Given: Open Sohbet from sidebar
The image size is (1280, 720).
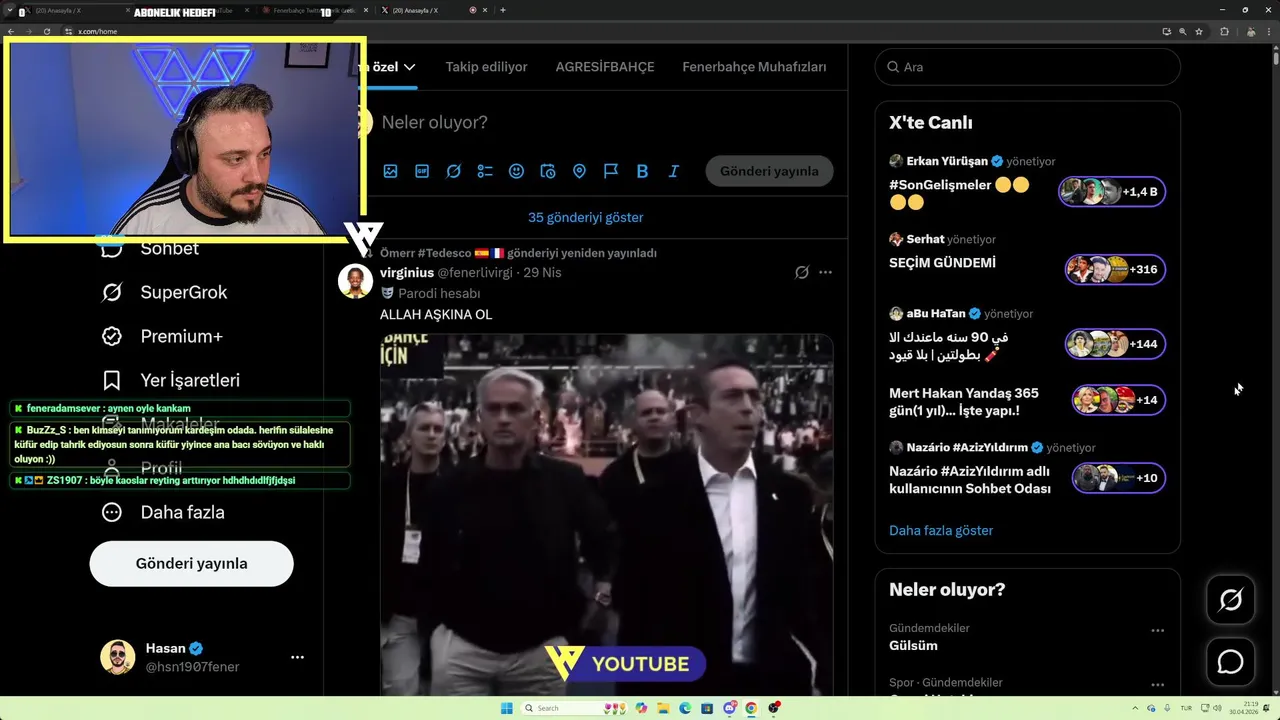Looking at the screenshot, I should click(x=150, y=248).
